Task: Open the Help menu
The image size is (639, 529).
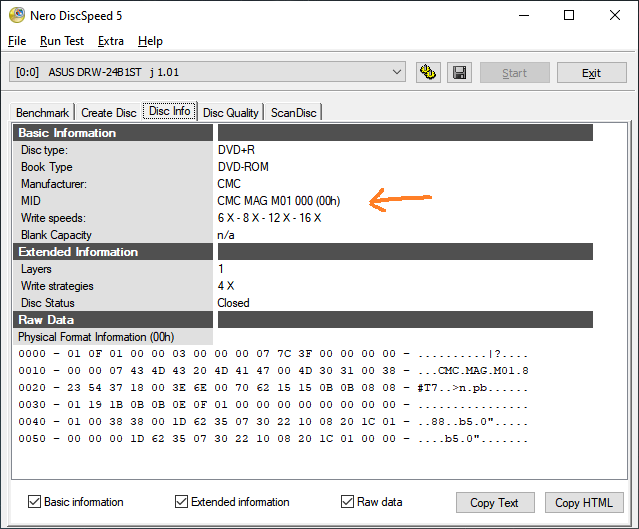Action: [150, 41]
